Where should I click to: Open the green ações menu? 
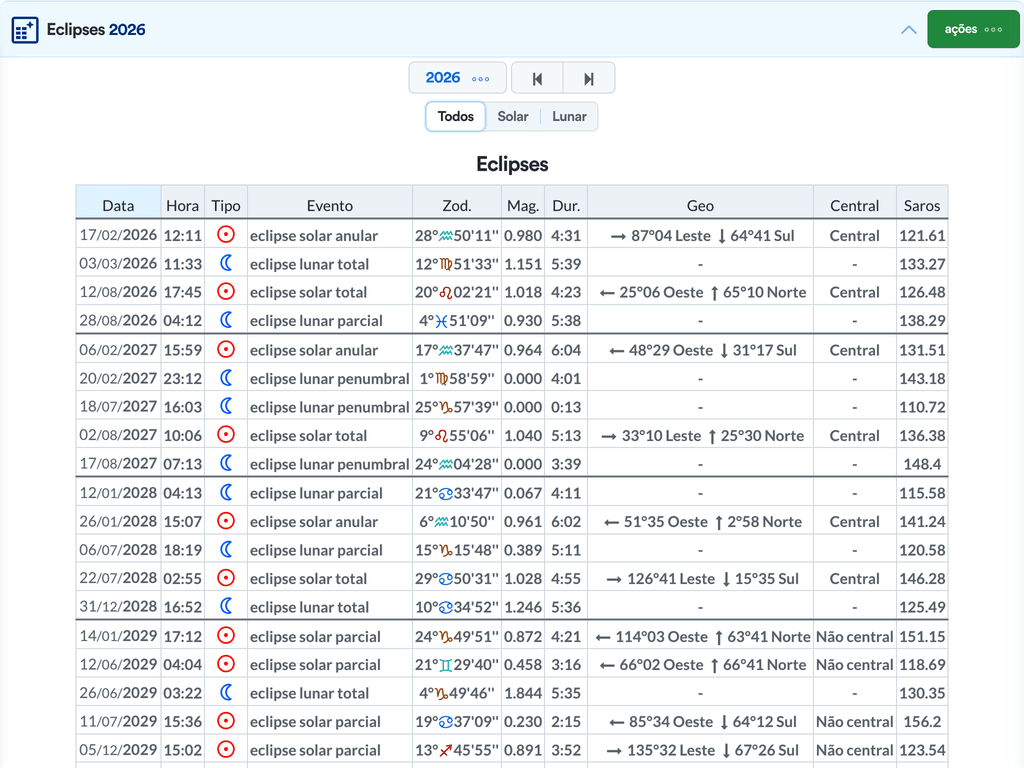pos(973,29)
